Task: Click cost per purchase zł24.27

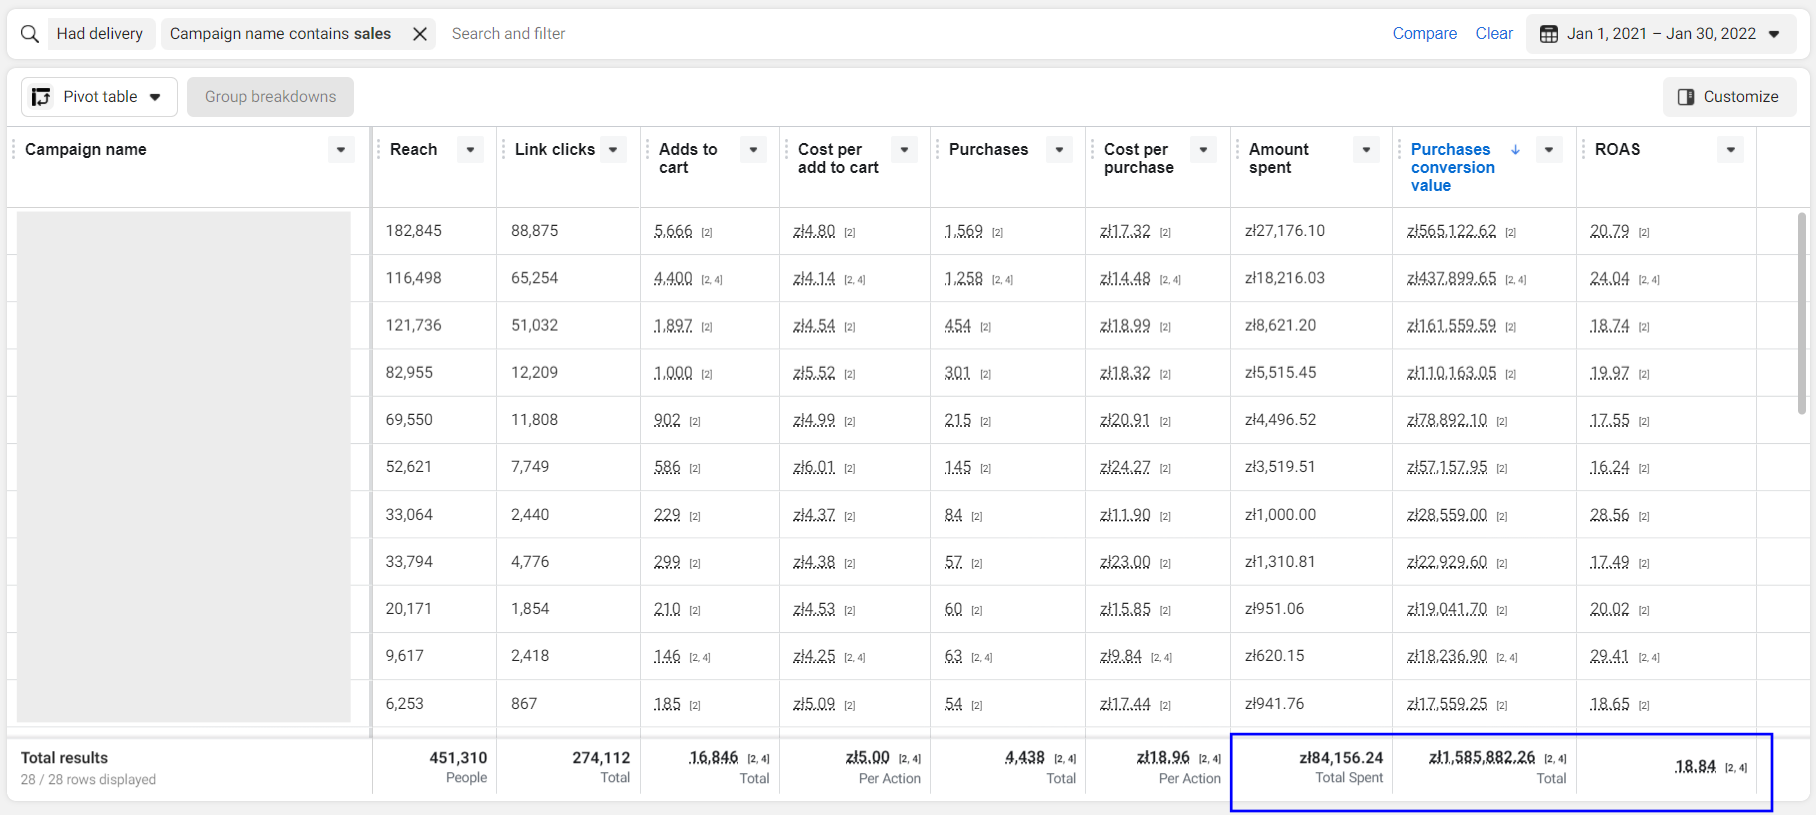Action: [1125, 467]
